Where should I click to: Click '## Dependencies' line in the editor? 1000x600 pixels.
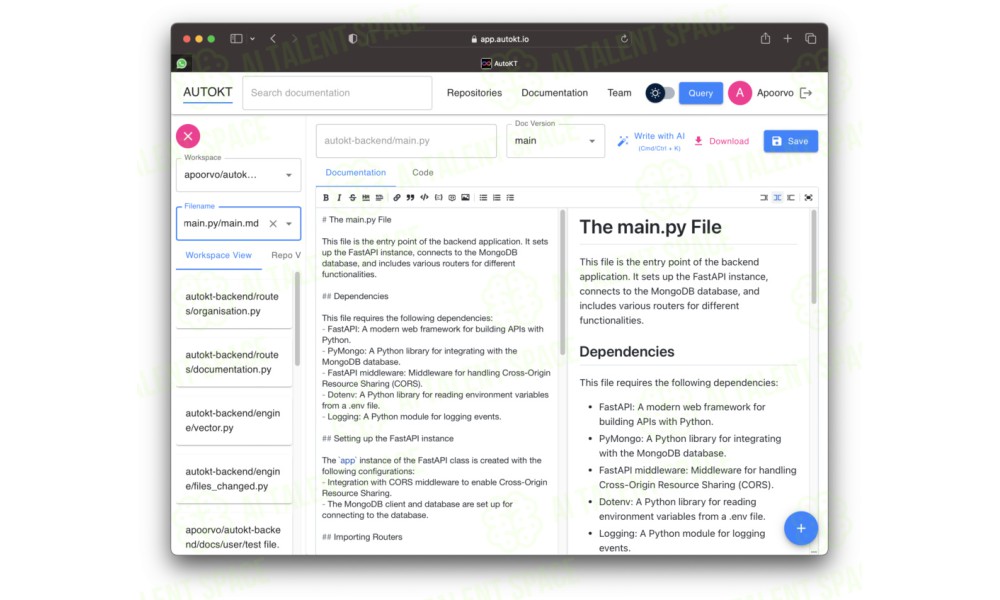(355, 296)
